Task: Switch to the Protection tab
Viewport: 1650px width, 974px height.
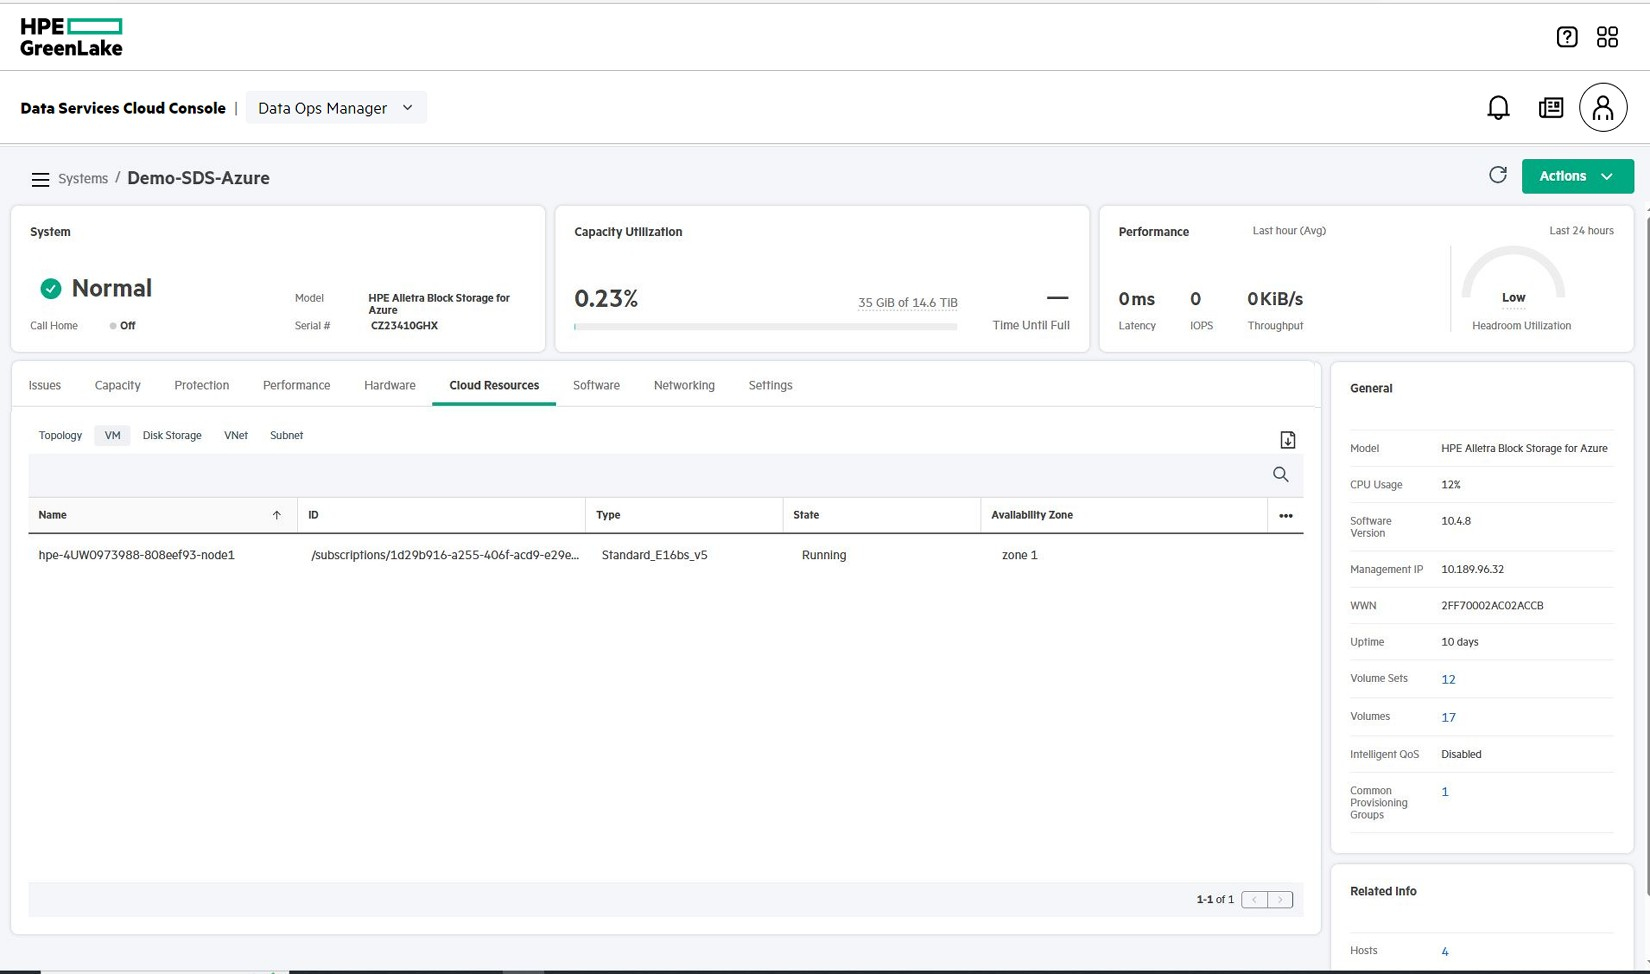Action: (202, 385)
